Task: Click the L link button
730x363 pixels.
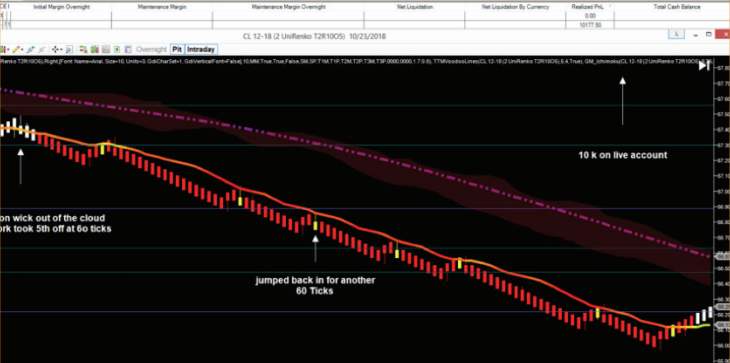Action: tap(676, 34)
